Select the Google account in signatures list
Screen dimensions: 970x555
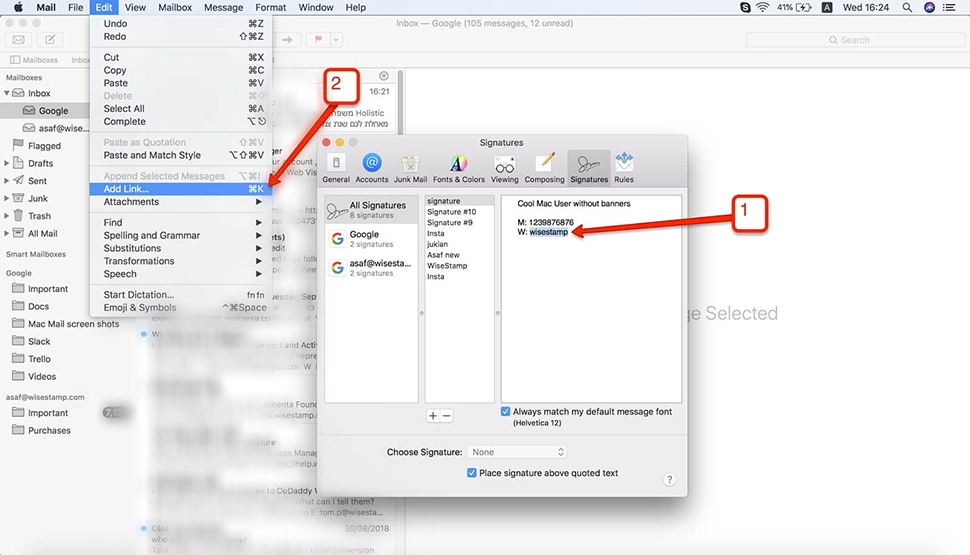(x=371, y=239)
